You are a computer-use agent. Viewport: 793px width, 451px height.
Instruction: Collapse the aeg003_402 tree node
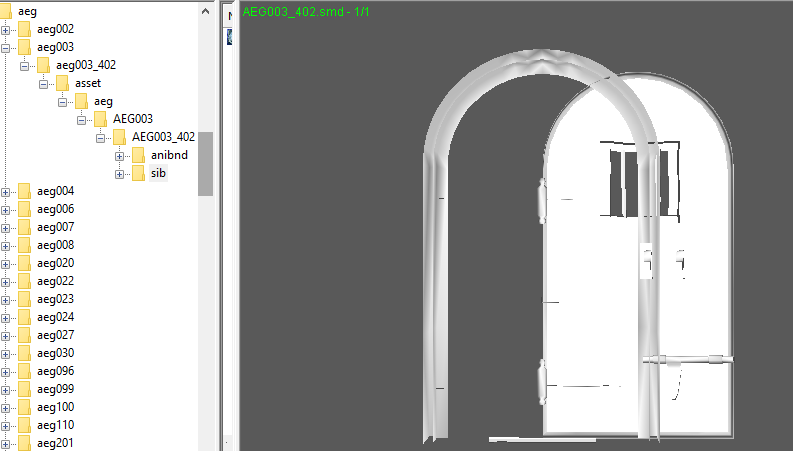(x=24, y=66)
